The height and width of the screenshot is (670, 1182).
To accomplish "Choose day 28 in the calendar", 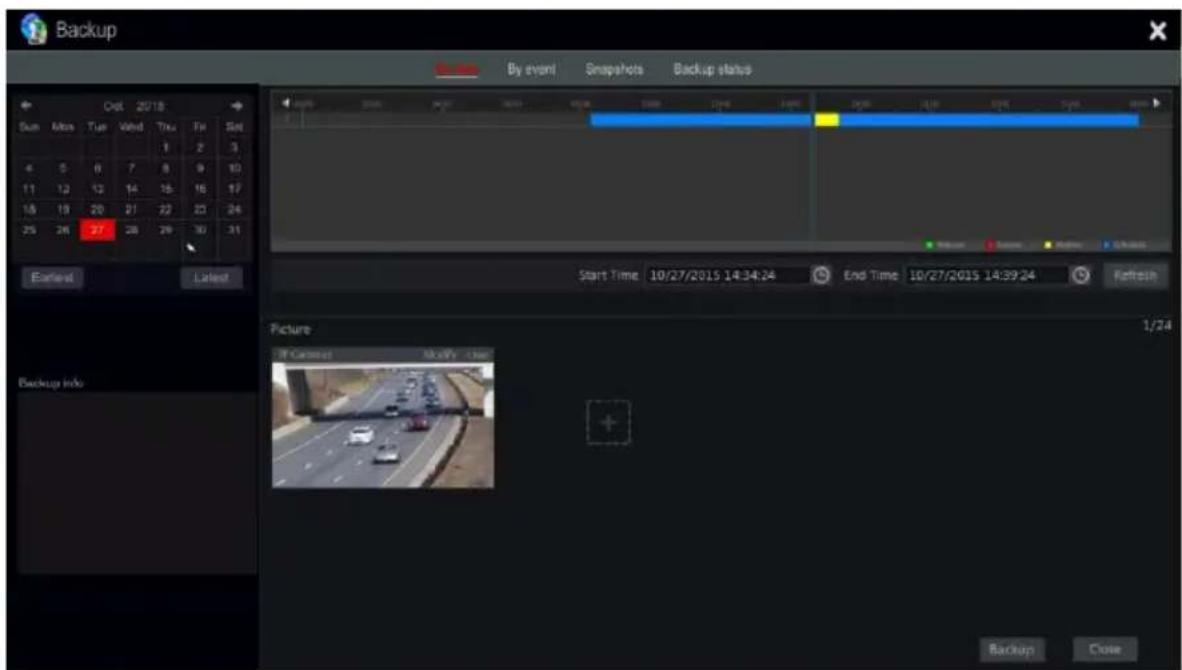I will [131, 230].
